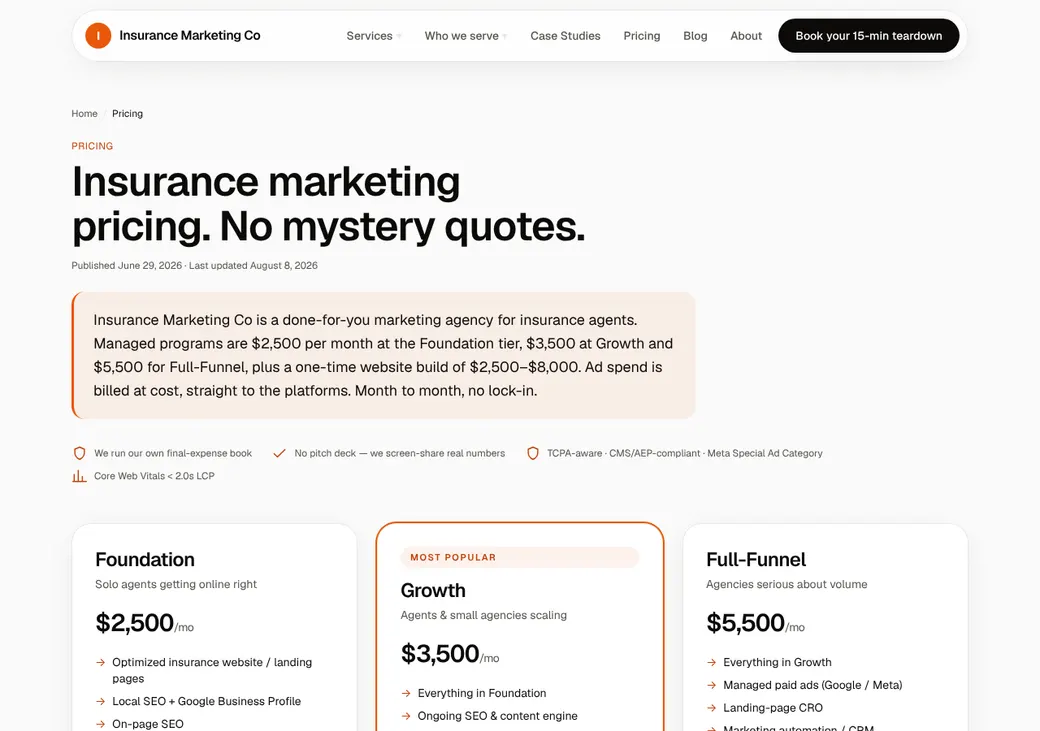Click 'Solo agents getting online right' subtitle
1040x731 pixels.
coord(176,584)
